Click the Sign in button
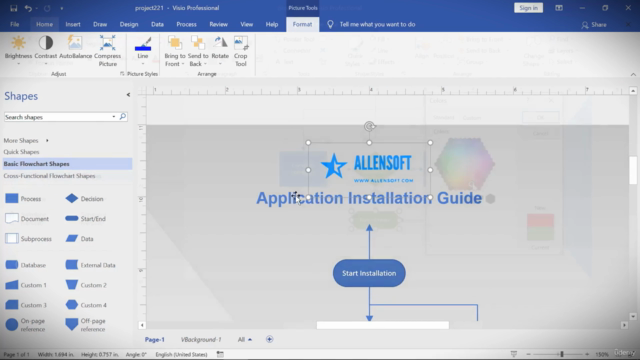640x360 pixels. (529, 8)
